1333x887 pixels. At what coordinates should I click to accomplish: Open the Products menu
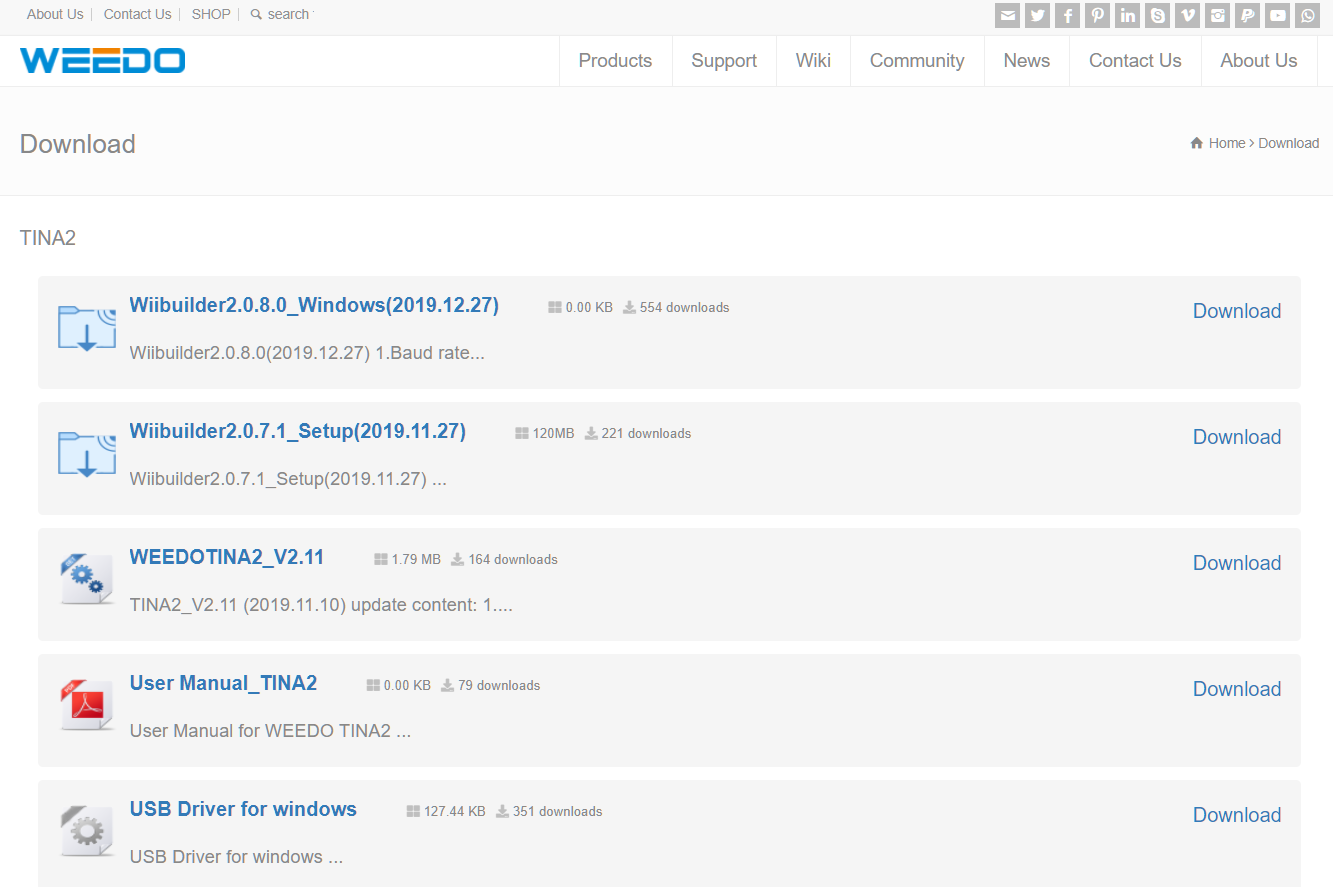pos(615,61)
